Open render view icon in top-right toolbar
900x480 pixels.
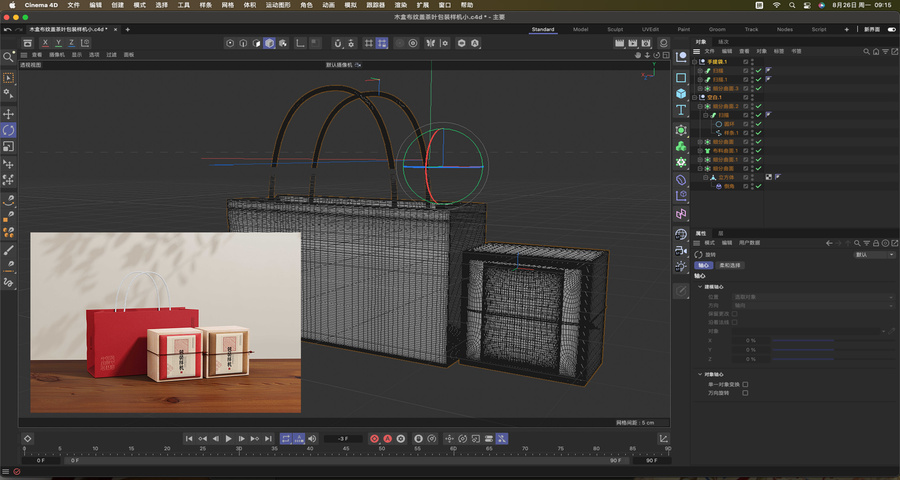pyautogui.click(x=619, y=43)
